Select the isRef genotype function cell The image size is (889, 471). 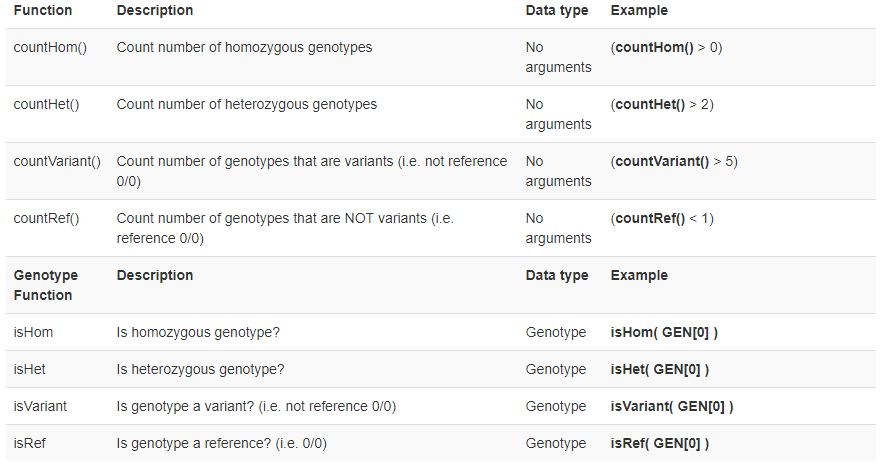pyautogui.click(x=30, y=444)
